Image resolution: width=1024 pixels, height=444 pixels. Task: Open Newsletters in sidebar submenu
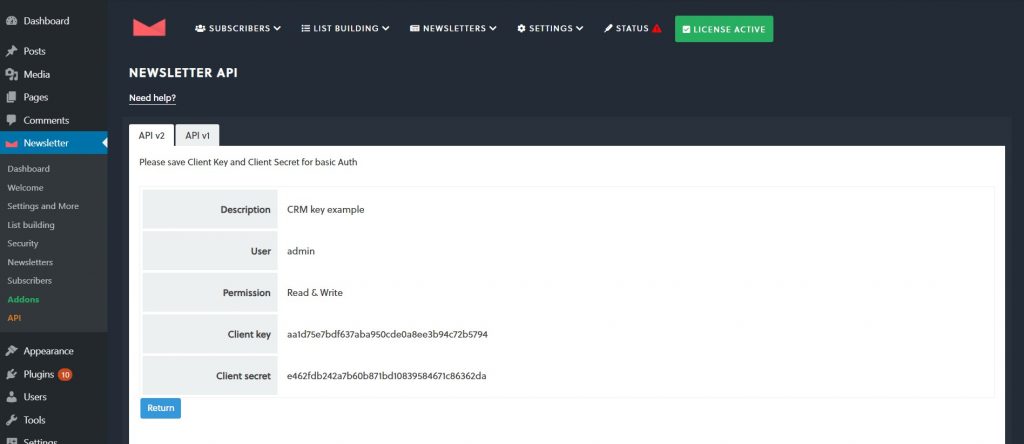click(x=30, y=262)
